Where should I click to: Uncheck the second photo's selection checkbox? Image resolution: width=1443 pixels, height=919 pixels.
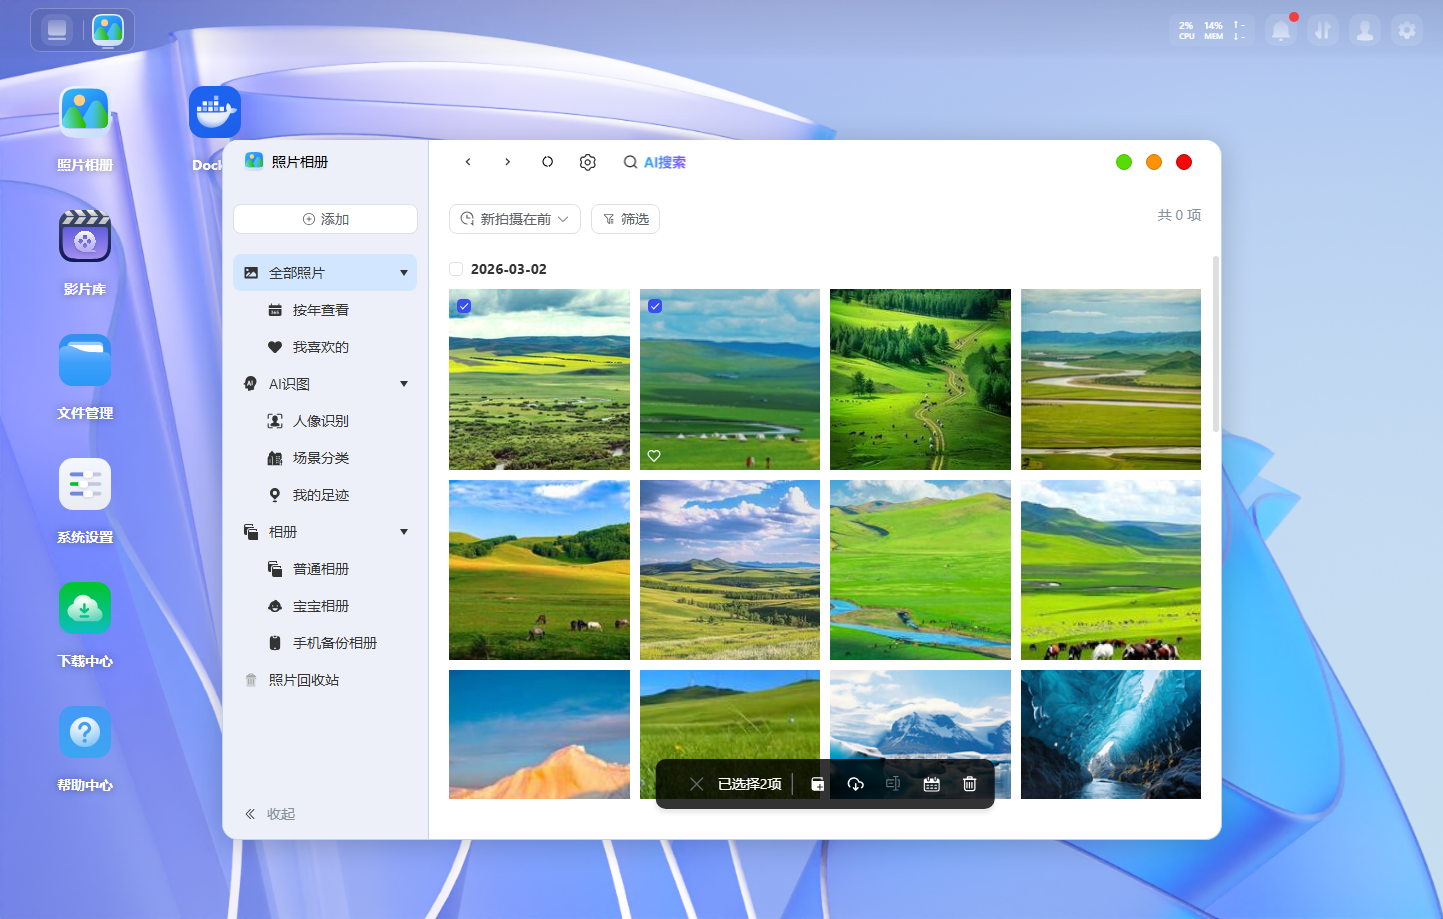point(655,306)
